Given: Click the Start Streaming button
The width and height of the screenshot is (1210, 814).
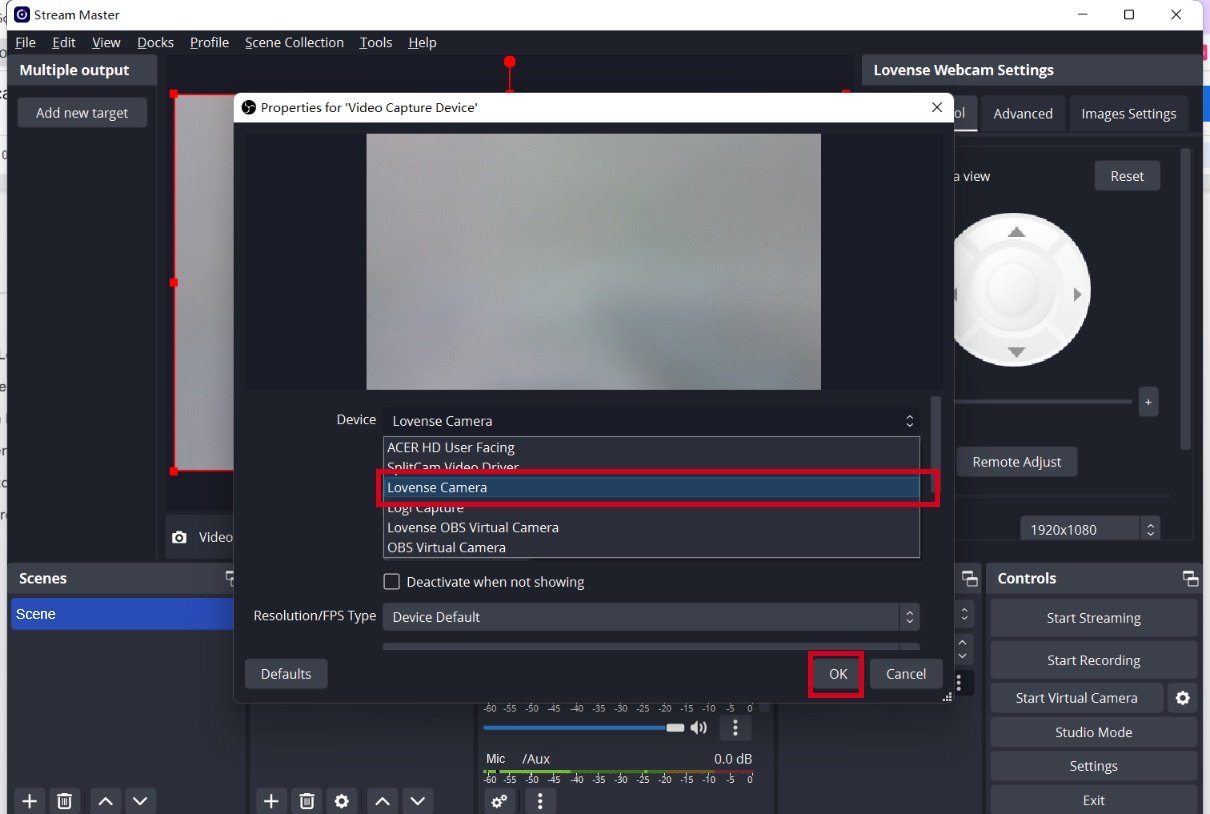Looking at the screenshot, I should (x=1093, y=618).
